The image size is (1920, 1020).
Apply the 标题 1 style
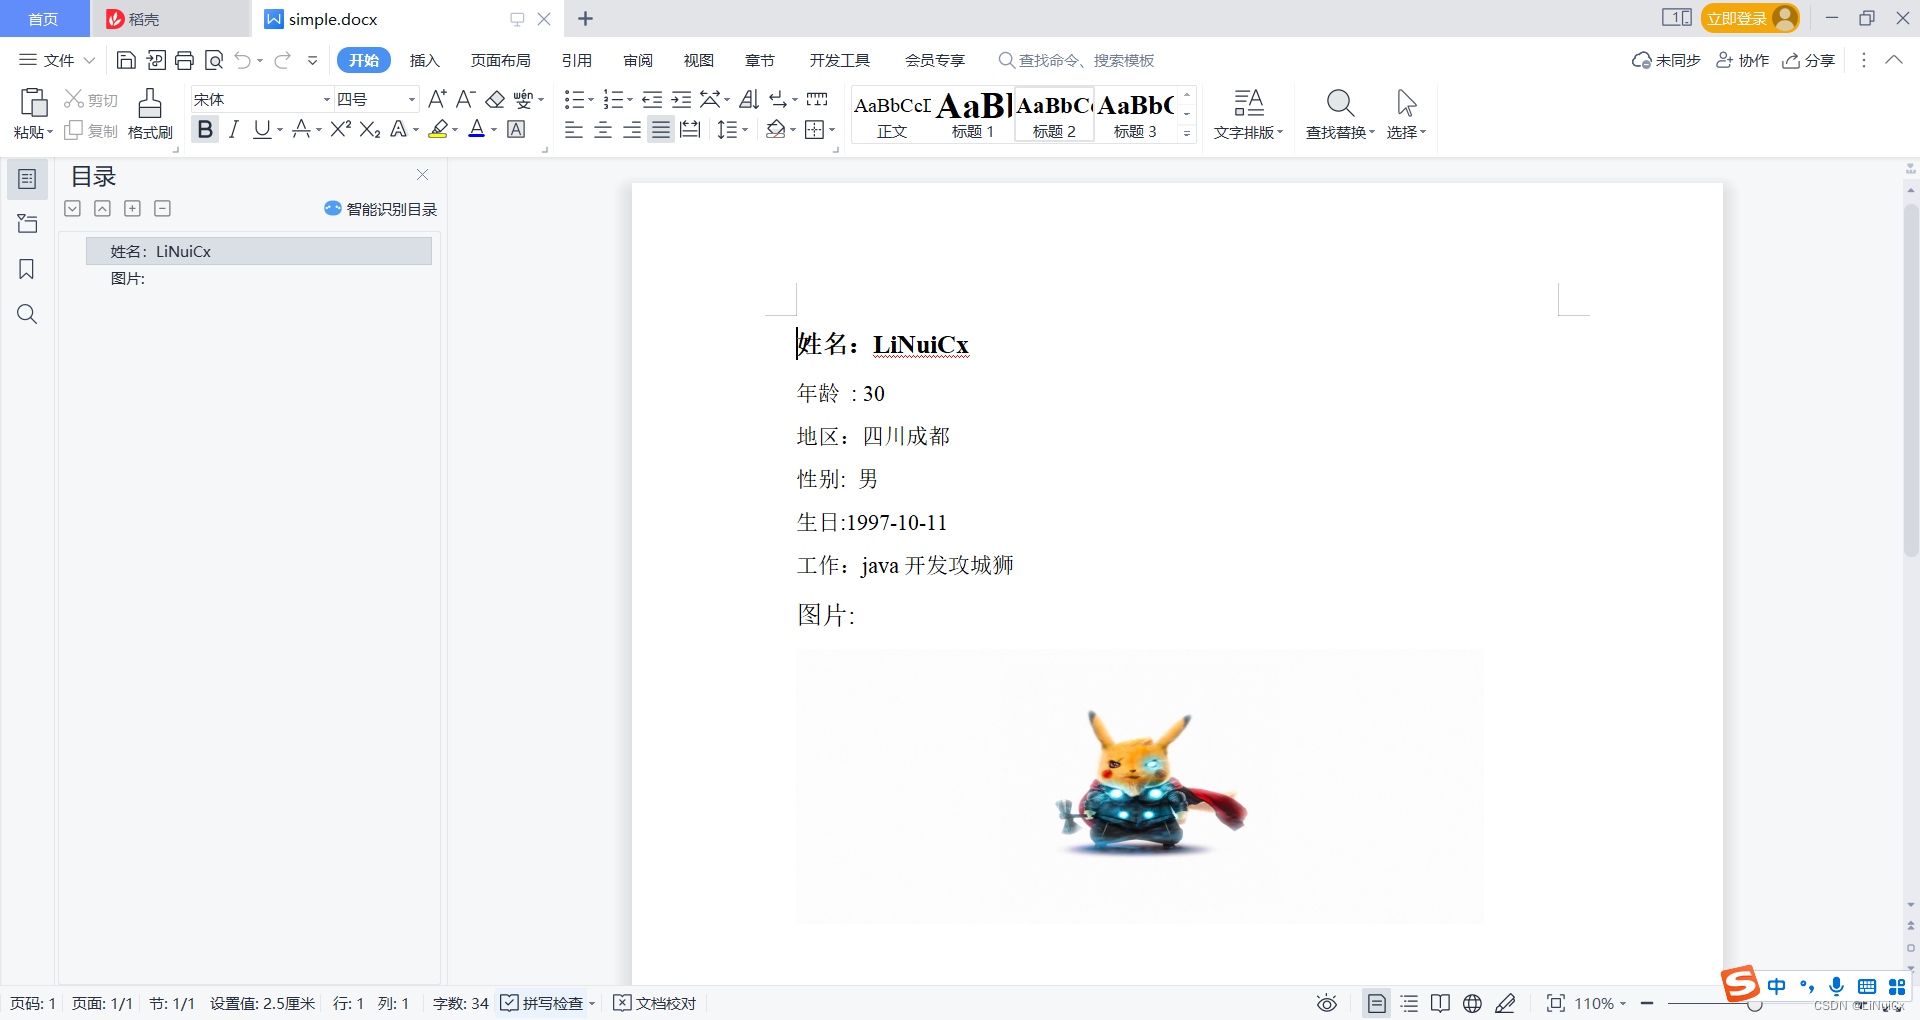(x=973, y=114)
